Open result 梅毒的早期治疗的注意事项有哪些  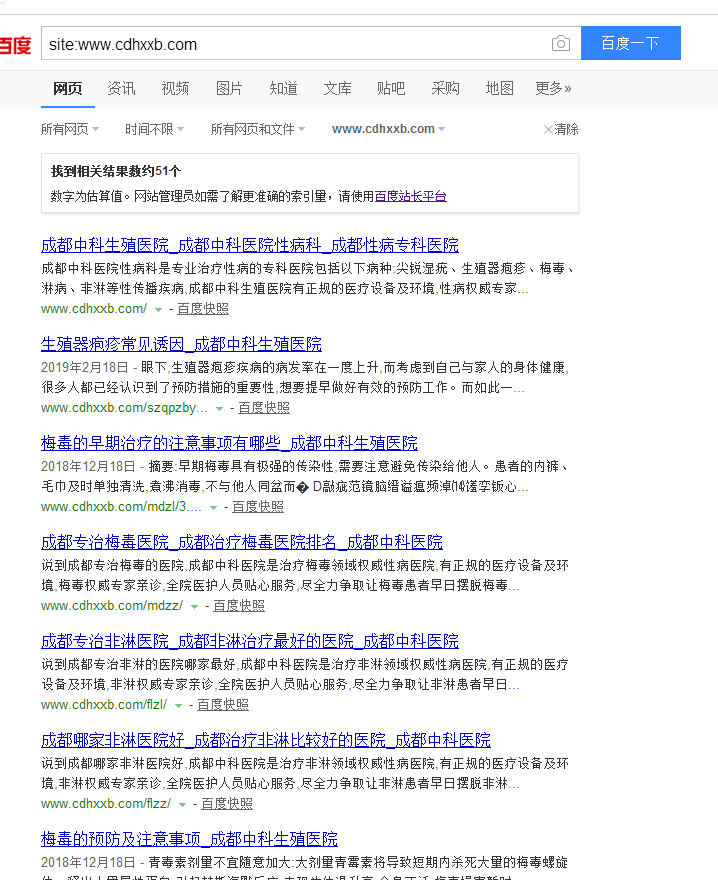pos(229,443)
